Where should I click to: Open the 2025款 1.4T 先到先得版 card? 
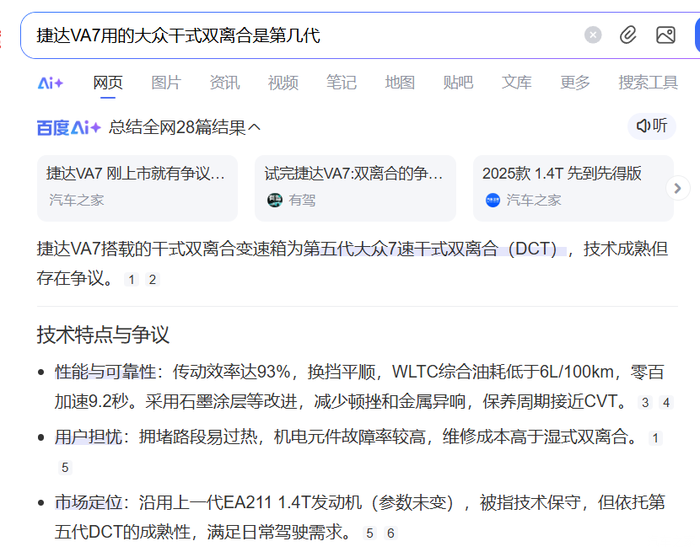pos(571,187)
